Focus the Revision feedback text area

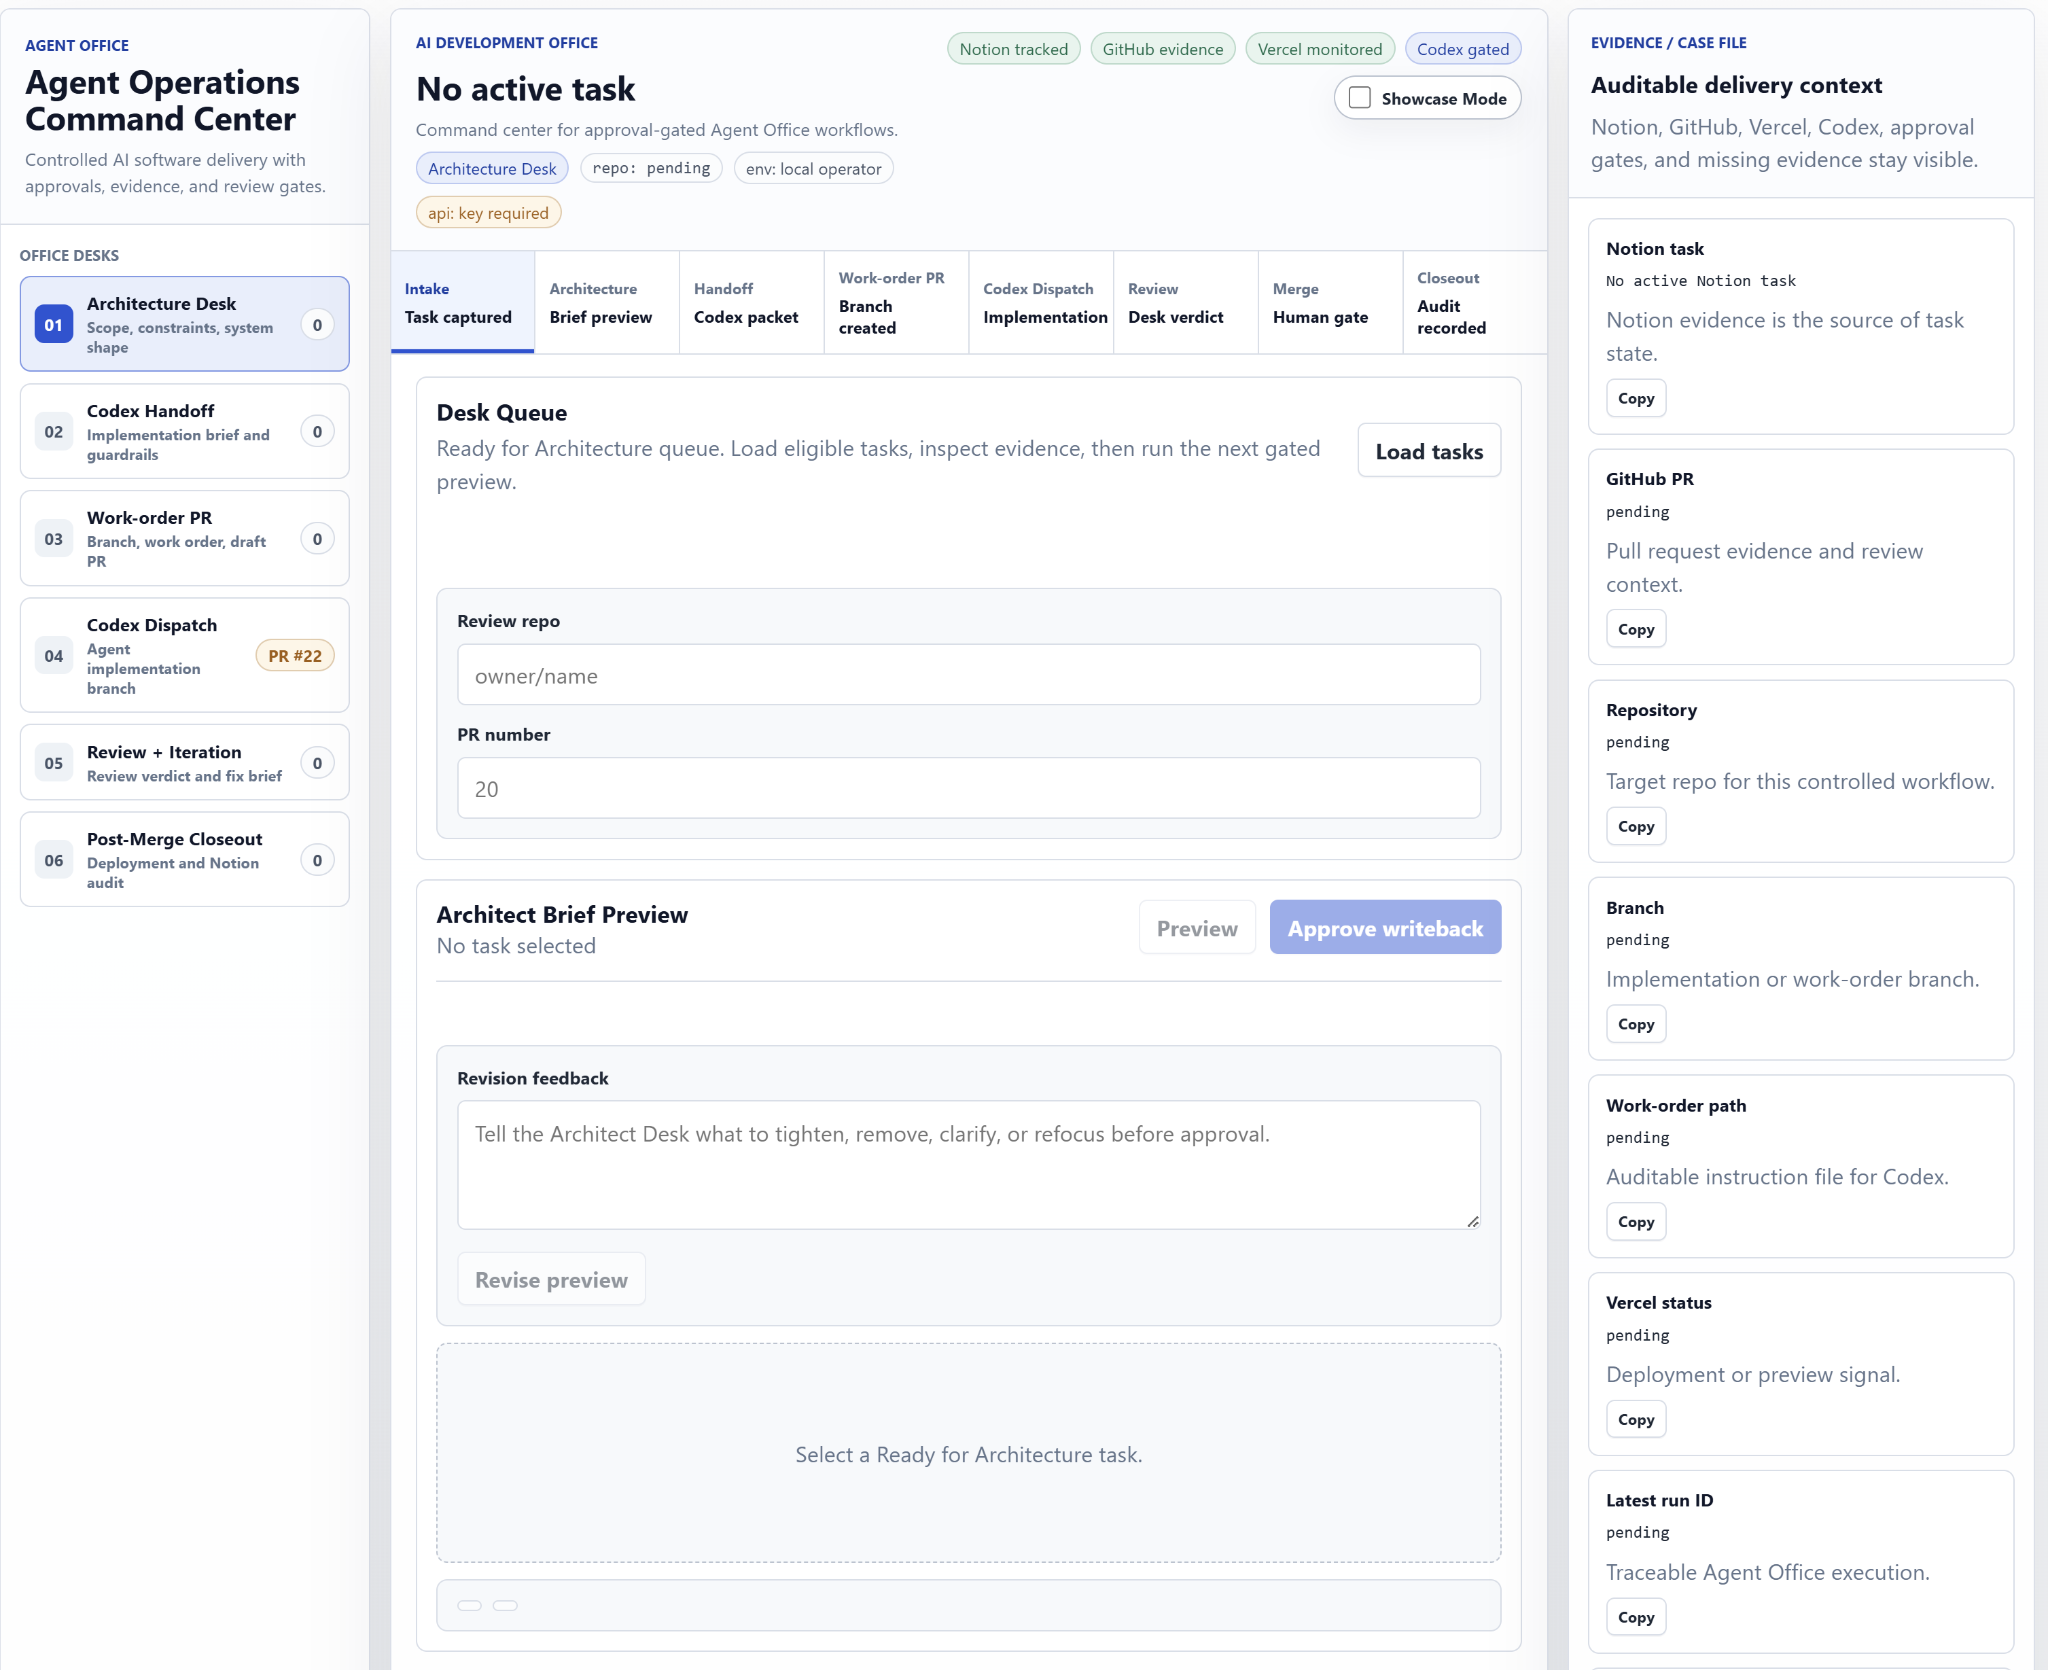[x=968, y=1164]
